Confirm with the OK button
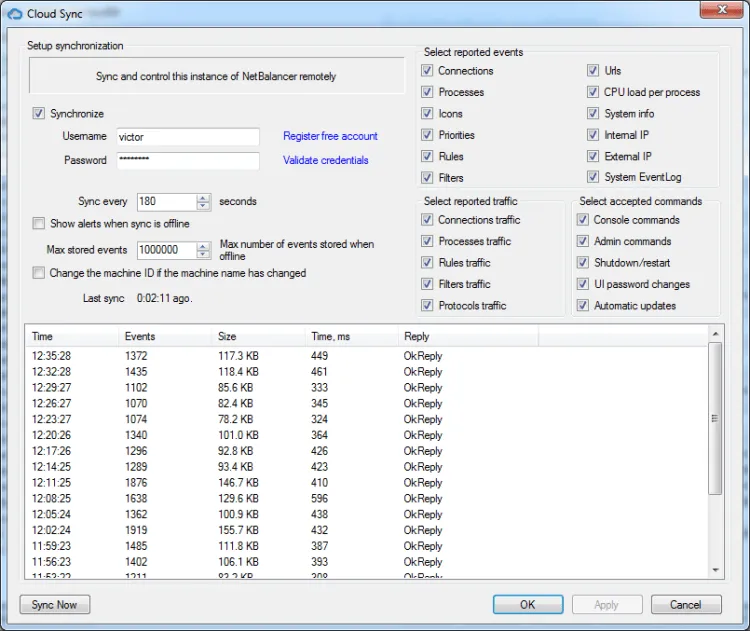This screenshot has width=750, height=631. (x=528, y=605)
